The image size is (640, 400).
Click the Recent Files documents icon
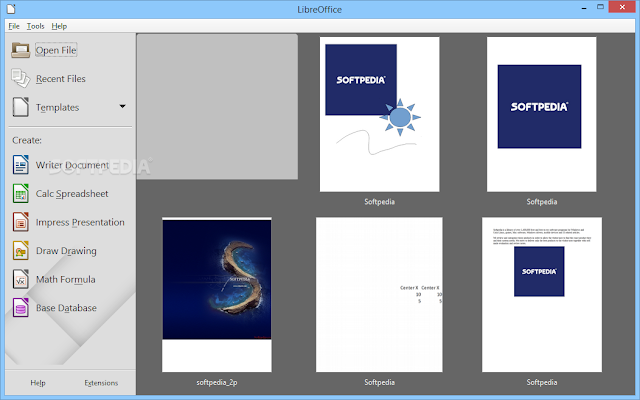tap(20, 78)
